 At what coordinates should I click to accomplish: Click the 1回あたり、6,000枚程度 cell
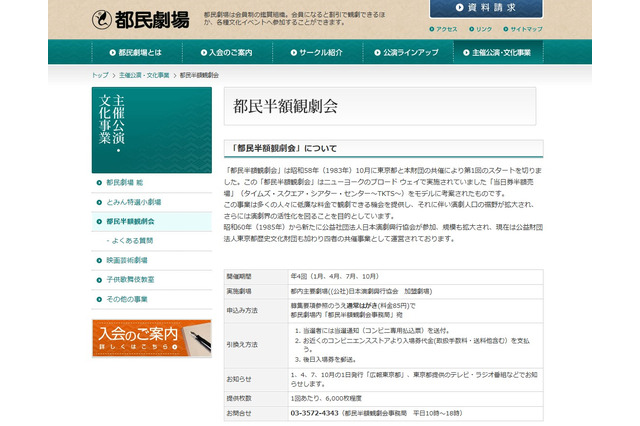pyautogui.click(x=416, y=398)
